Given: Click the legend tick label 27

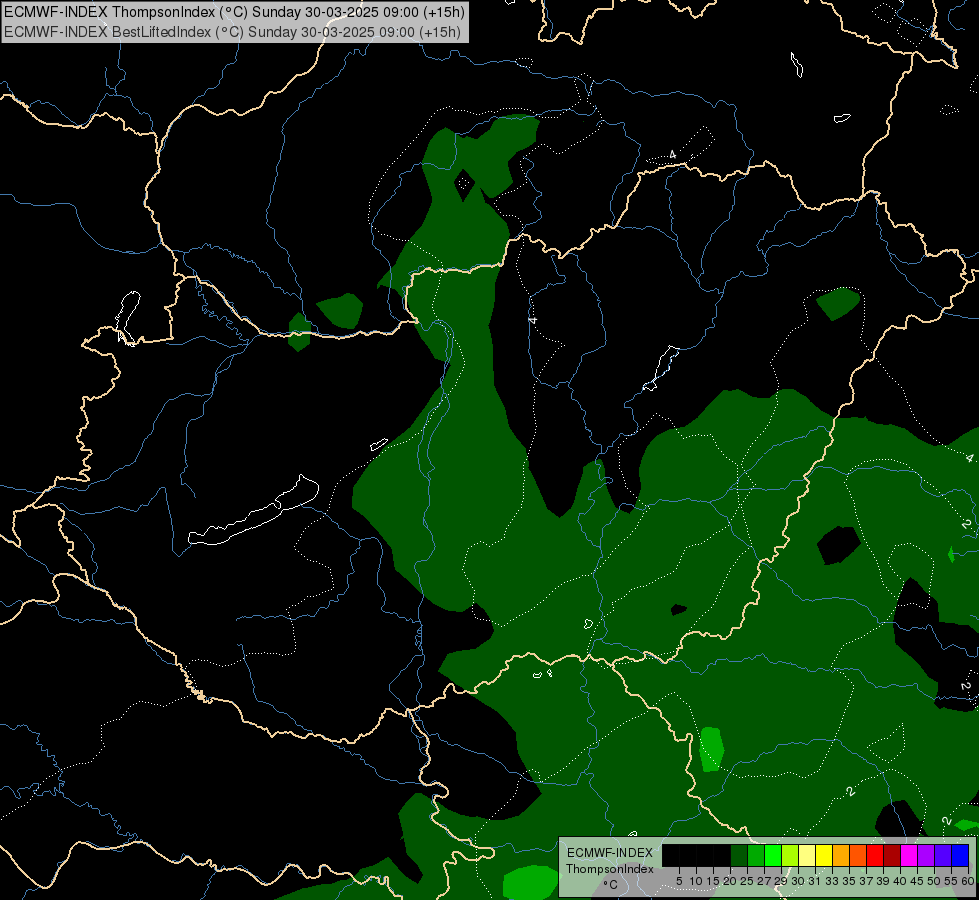Looking at the screenshot, I should coord(764,881).
